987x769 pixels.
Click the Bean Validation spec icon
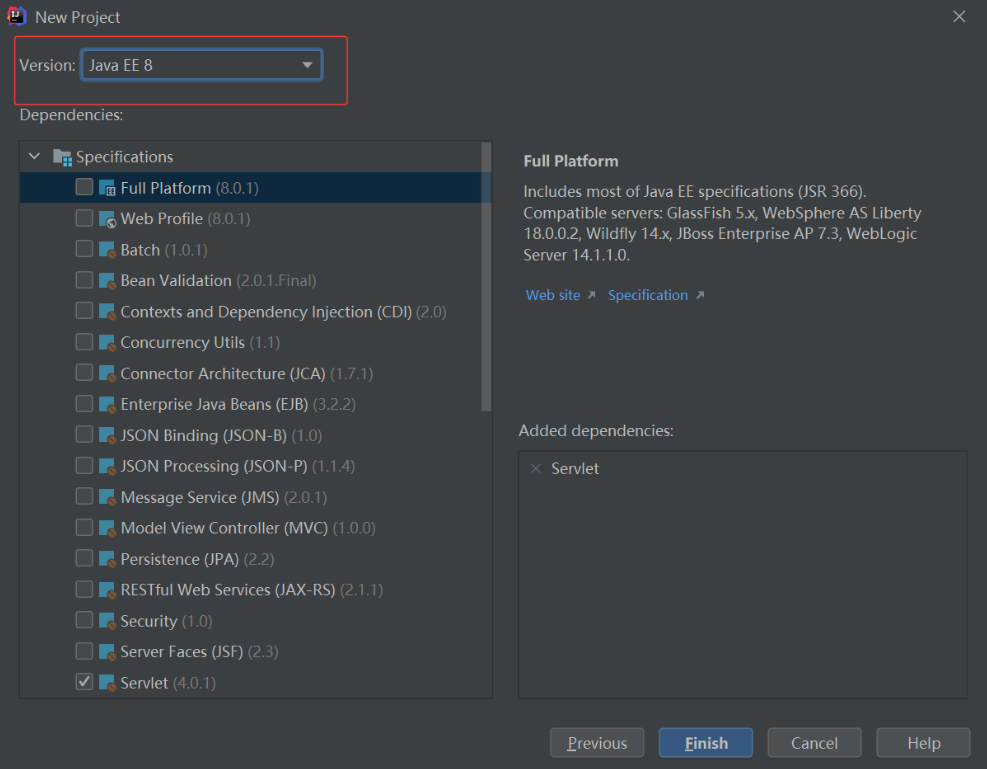tap(107, 281)
